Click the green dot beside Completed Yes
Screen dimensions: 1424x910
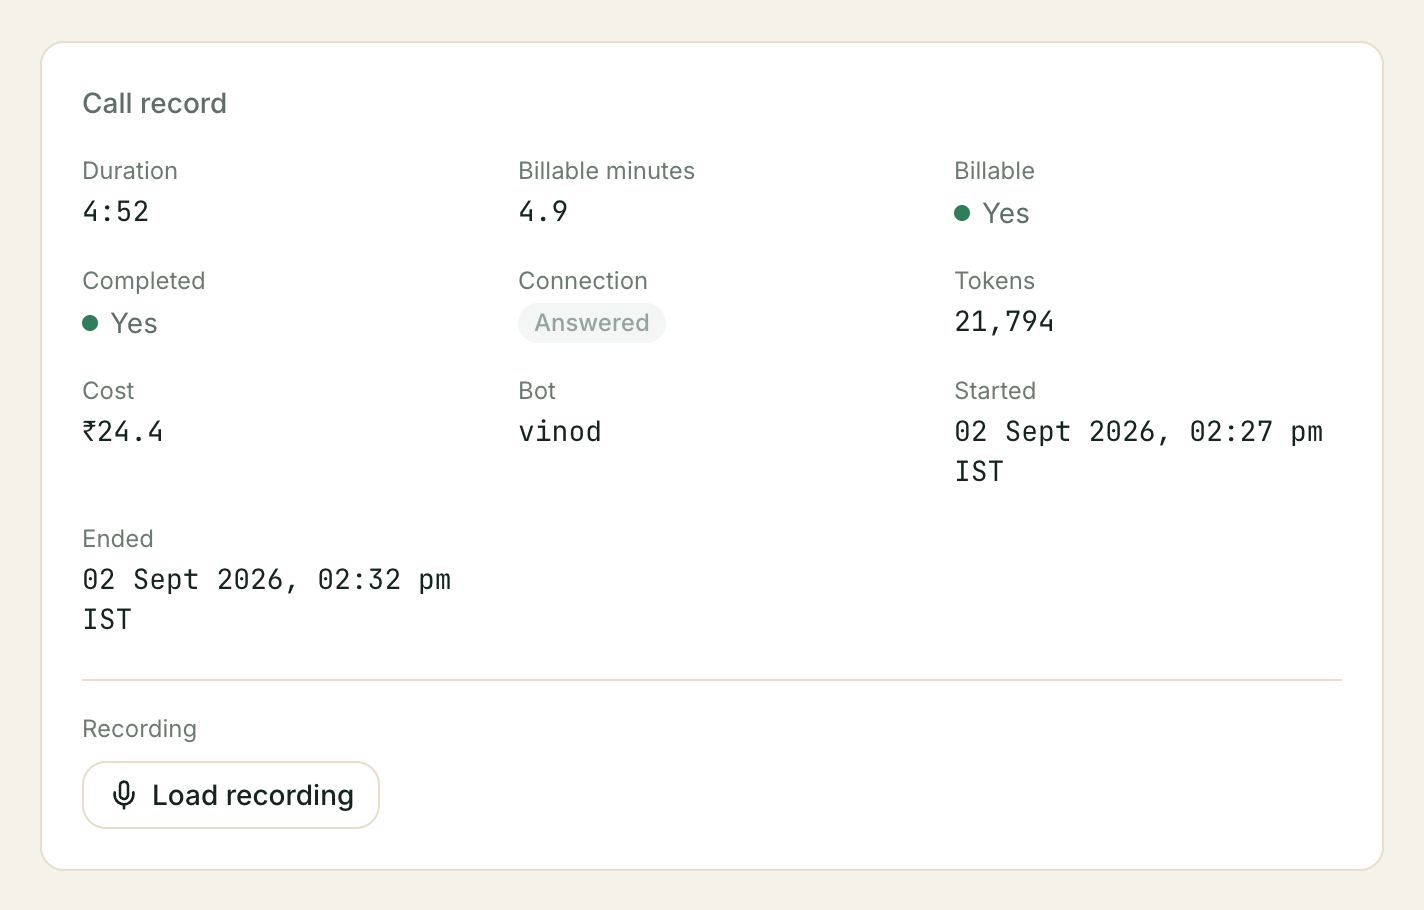click(90, 323)
